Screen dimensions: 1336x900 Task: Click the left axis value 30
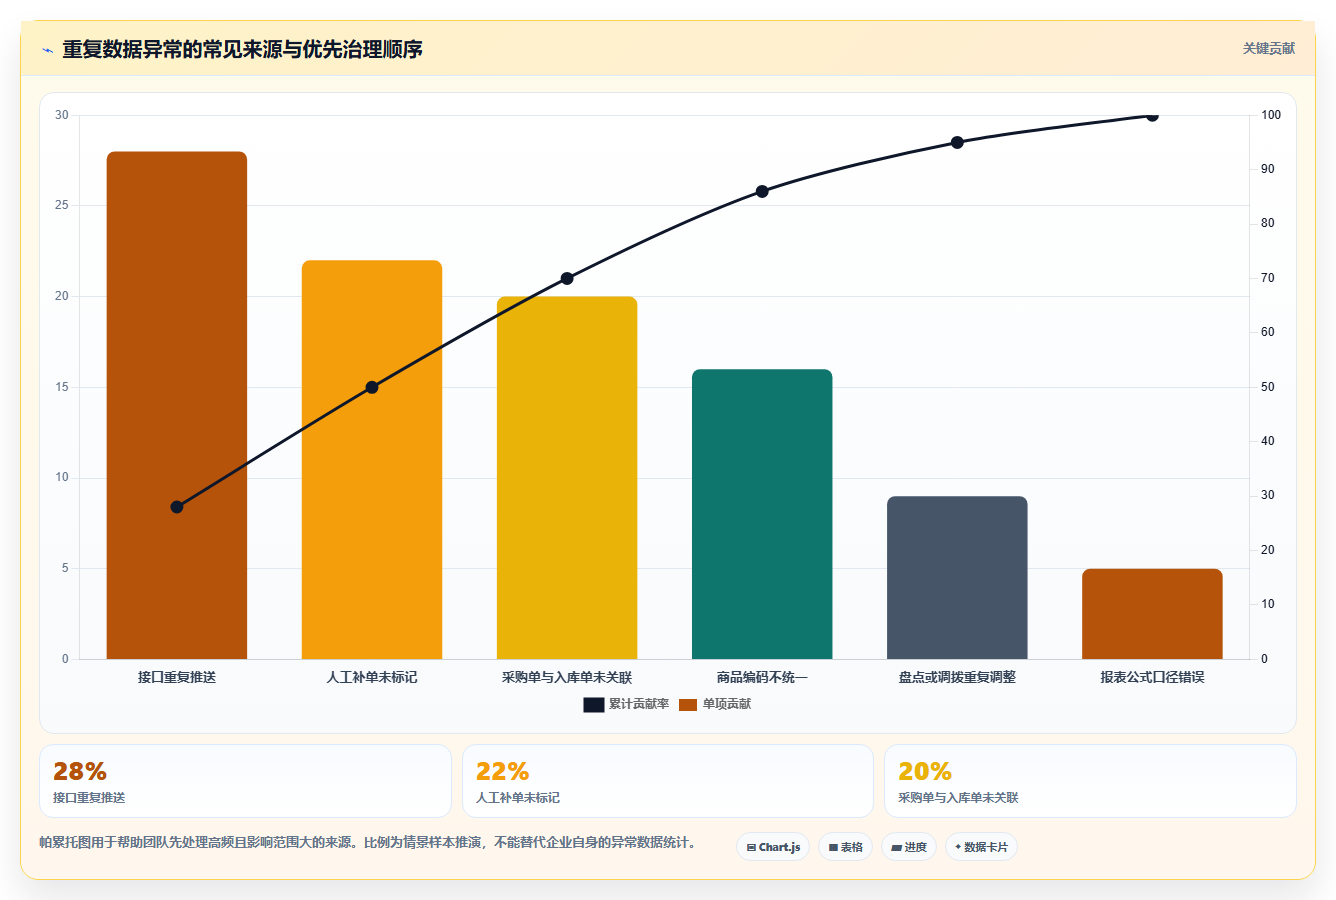tap(62, 115)
